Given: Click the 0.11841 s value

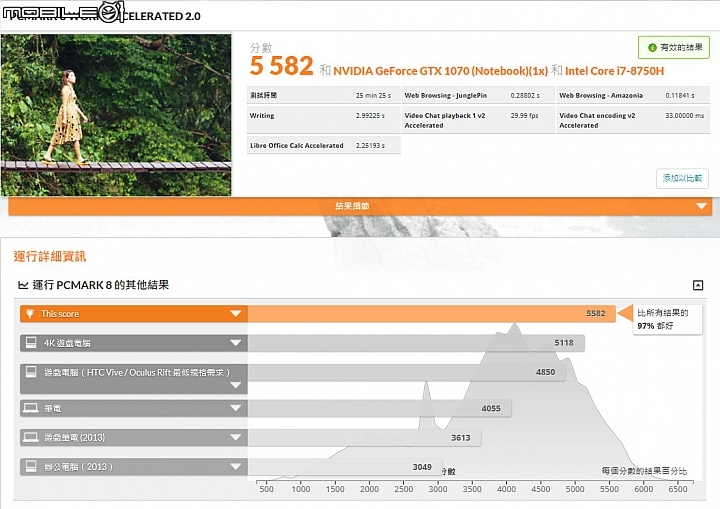Looking at the screenshot, I should click(680, 96).
